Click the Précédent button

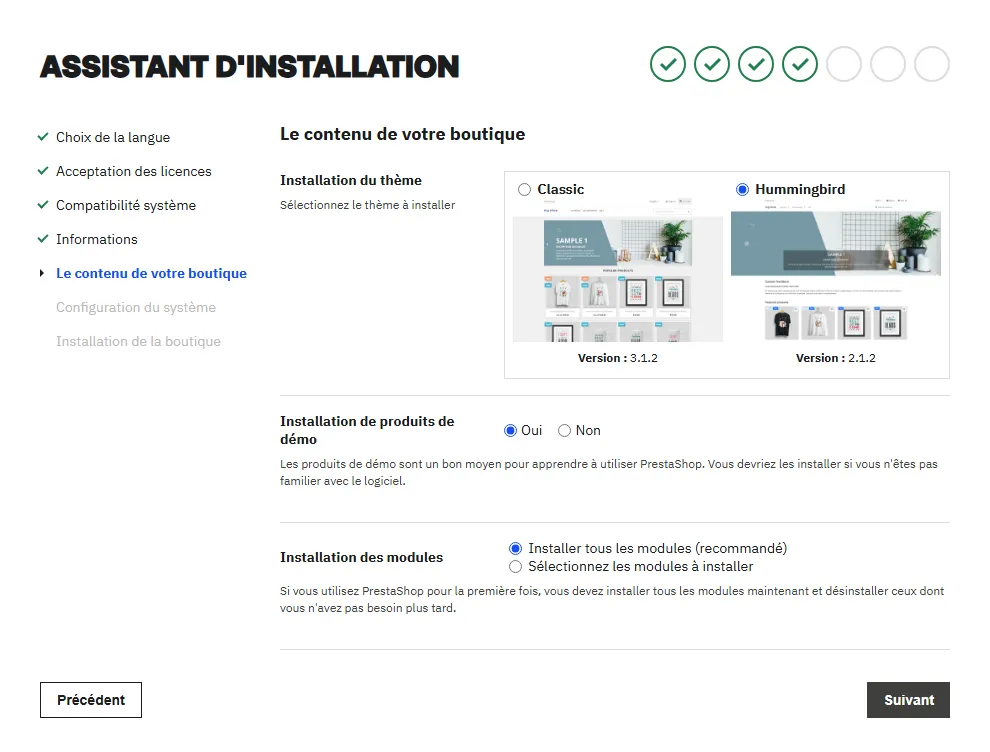91,700
